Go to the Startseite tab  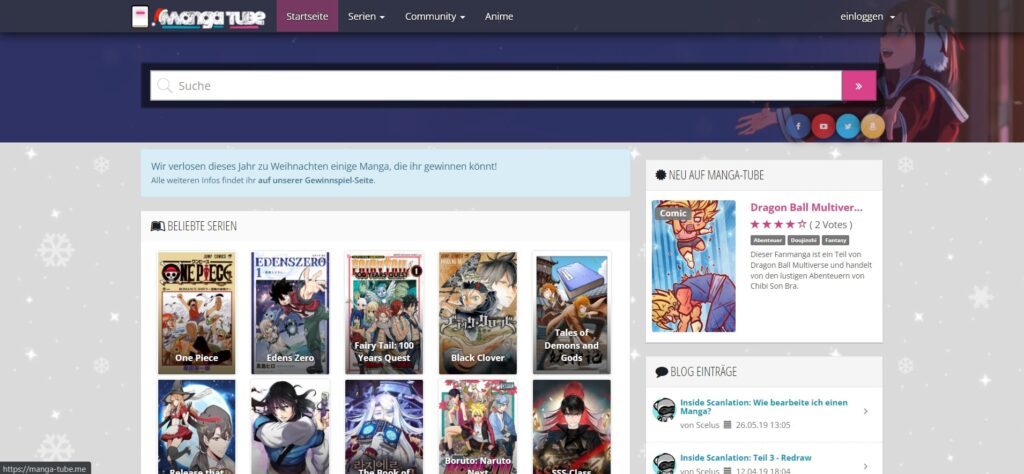pos(307,17)
